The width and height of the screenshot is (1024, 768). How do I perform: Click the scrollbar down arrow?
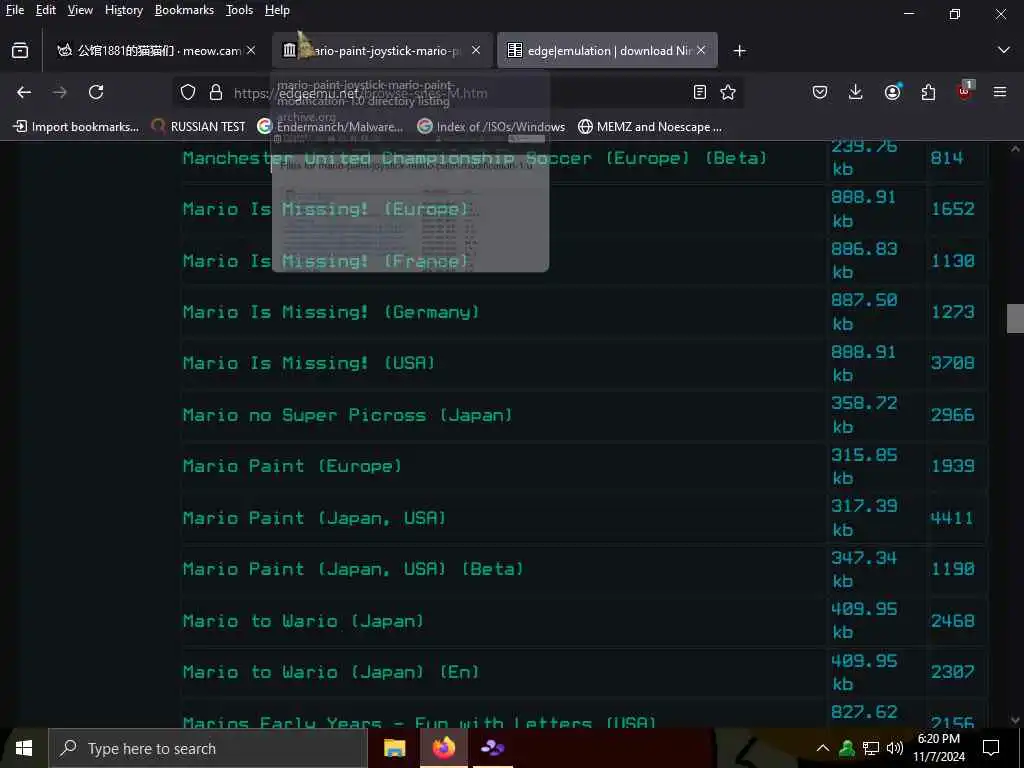point(1015,721)
